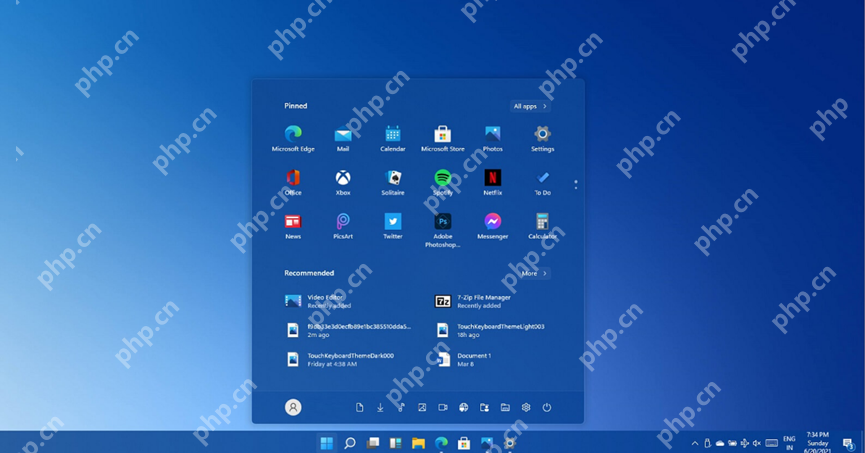Open Microsoft Store from the pinned apps
The image size is (865, 453).
tap(442, 138)
